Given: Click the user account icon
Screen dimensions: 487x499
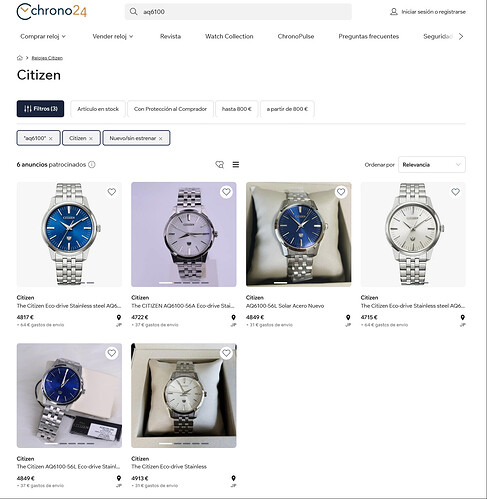Looking at the screenshot, I should (x=394, y=12).
